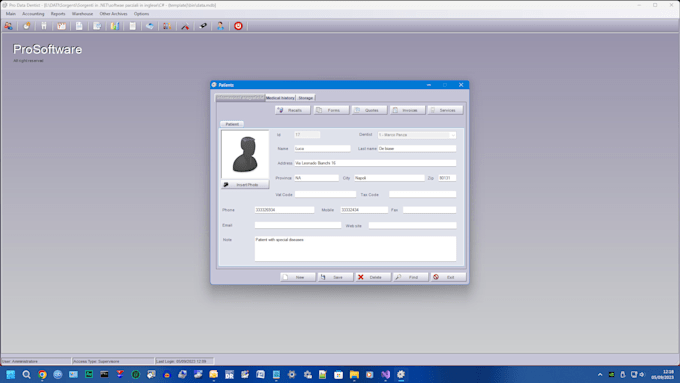This screenshot has width=680, height=383.
Task: Open the Main menu
Action: tap(10, 14)
